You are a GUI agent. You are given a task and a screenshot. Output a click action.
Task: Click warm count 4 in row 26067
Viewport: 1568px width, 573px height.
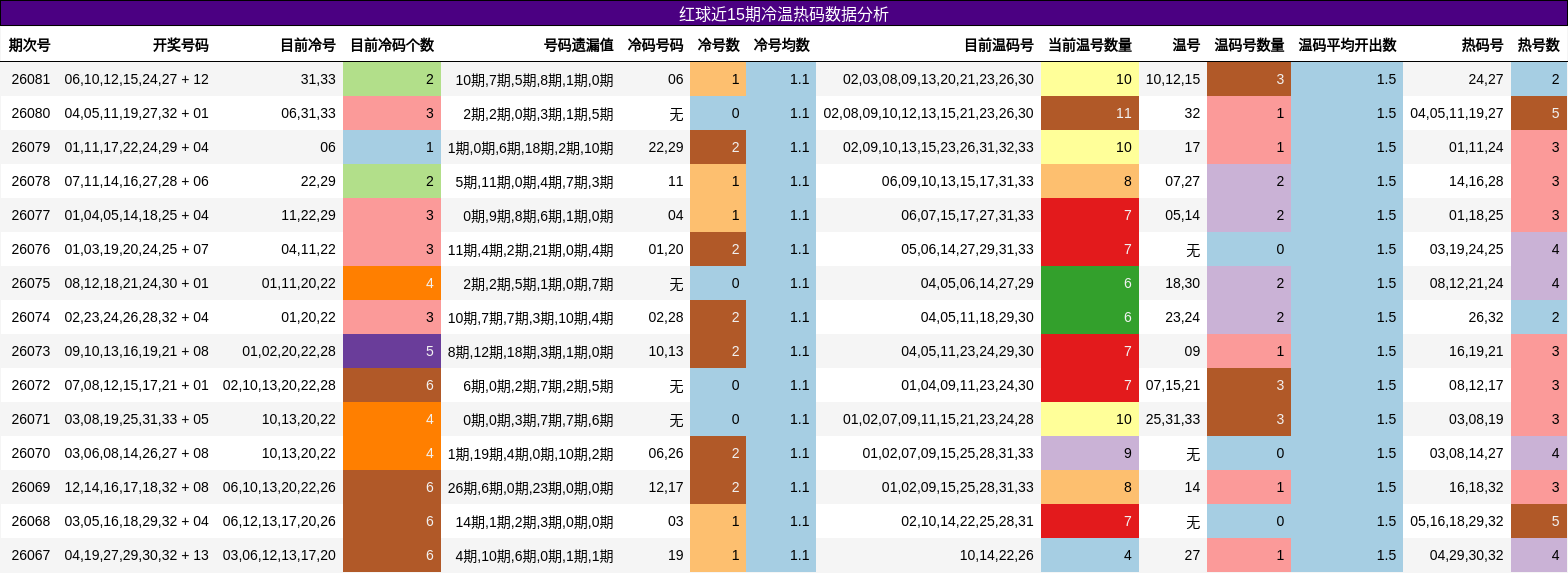pos(1090,555)
